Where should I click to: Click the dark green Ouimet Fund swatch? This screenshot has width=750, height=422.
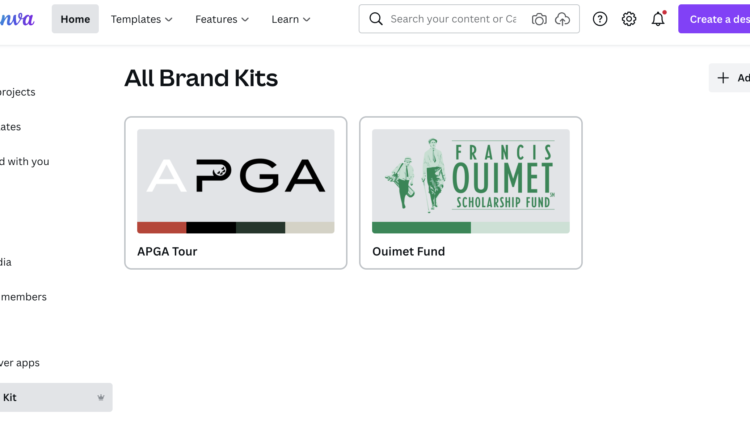point(421,227)
